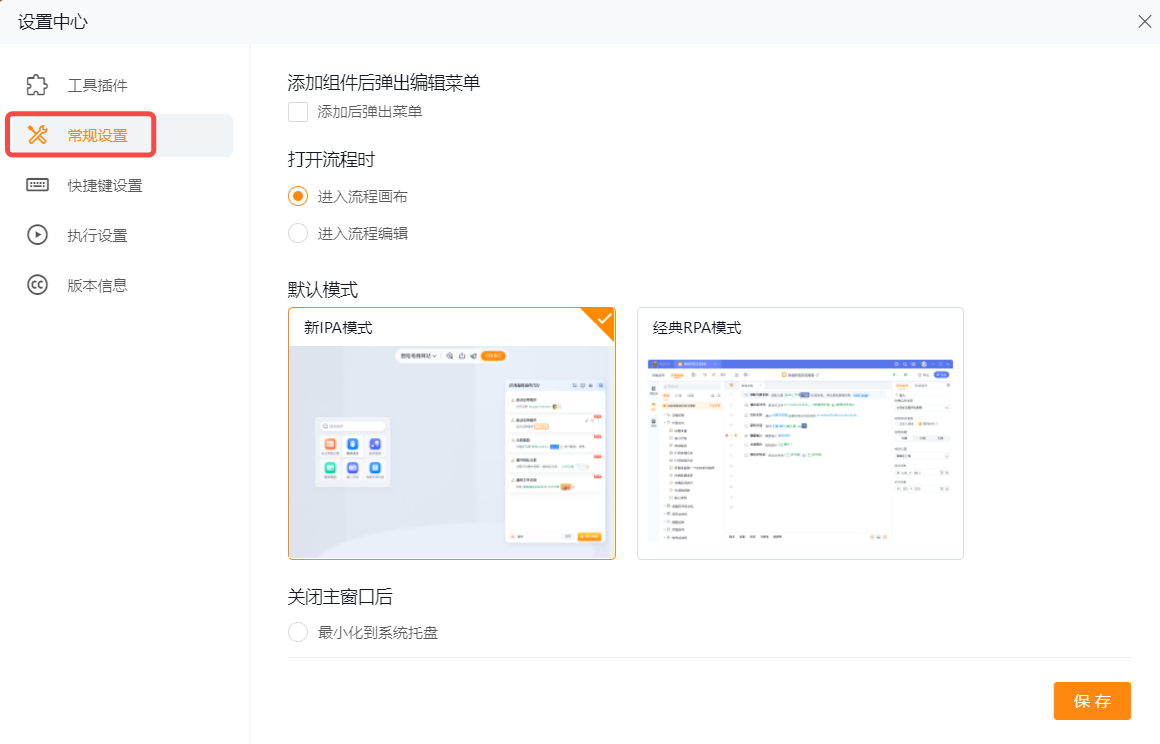Select the 经典RPA模式 preview thumbnail
The image size is (1160, 744).
(x=800, y=452)
